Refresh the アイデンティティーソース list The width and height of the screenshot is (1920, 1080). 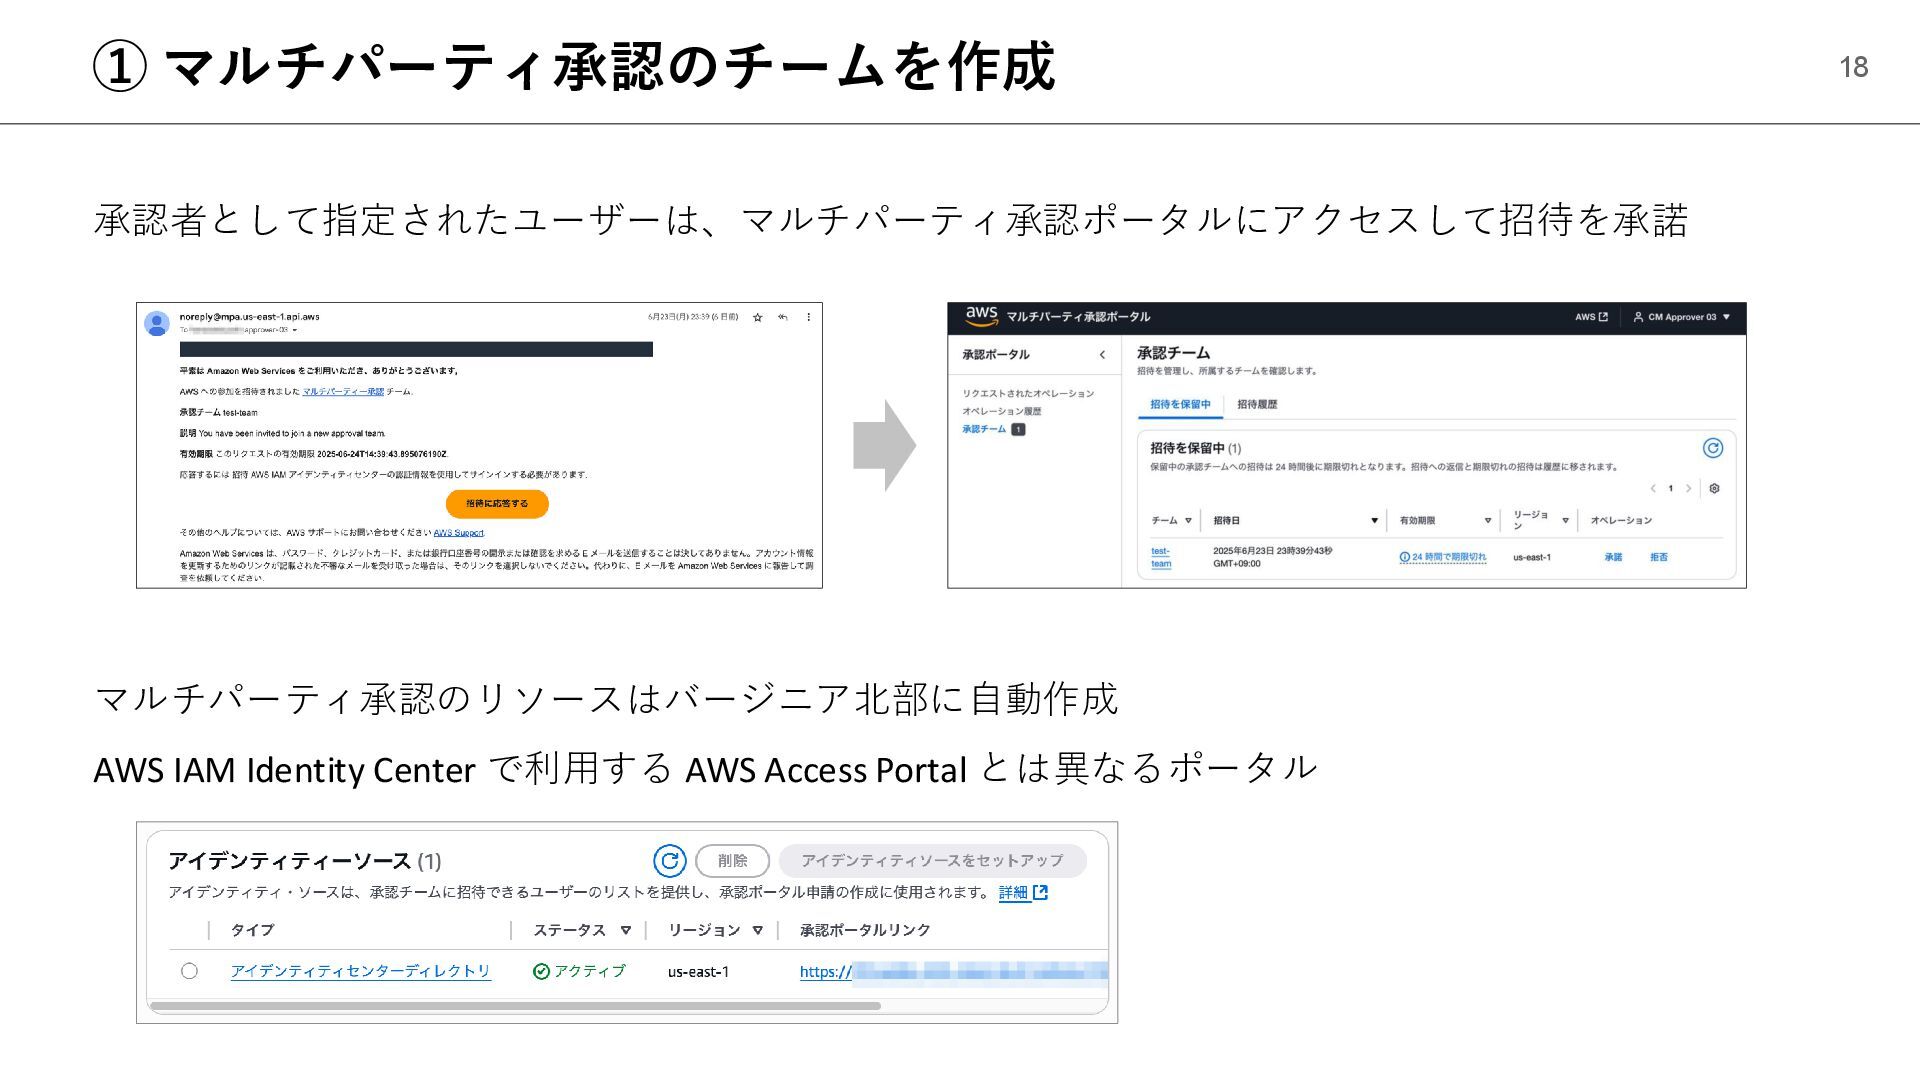(x=670, y=860)
